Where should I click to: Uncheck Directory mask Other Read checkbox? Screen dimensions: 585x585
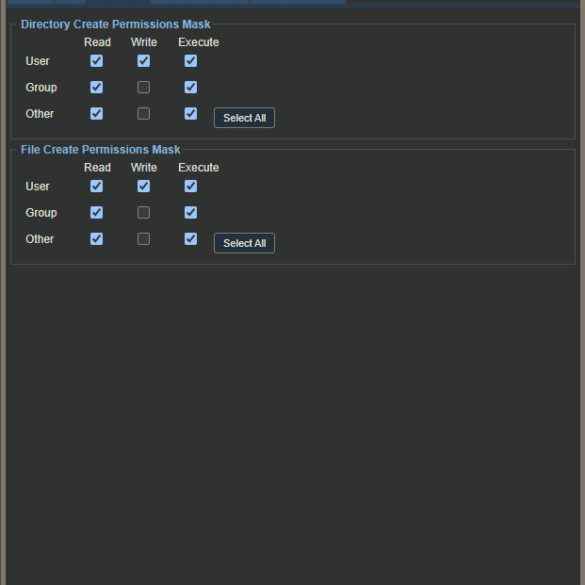[x=97, y=113]
